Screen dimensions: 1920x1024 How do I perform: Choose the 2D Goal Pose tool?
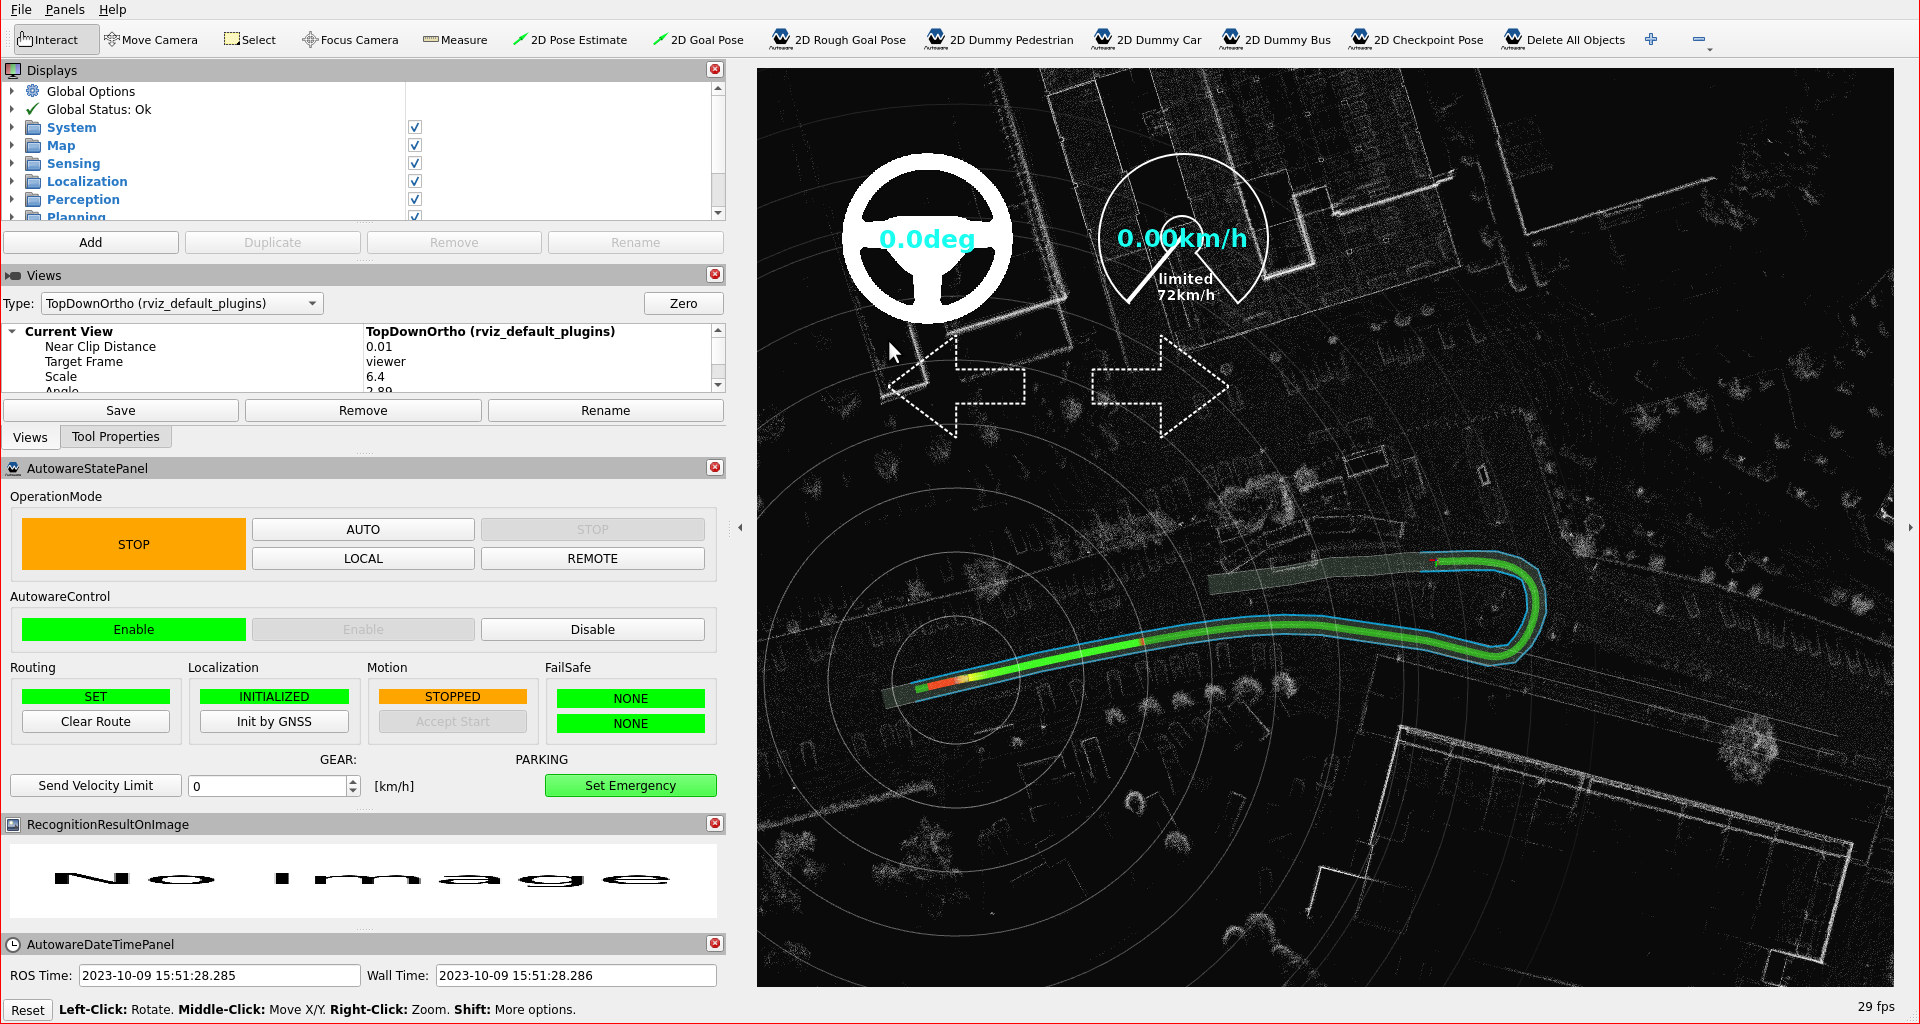tap(699, 40)
